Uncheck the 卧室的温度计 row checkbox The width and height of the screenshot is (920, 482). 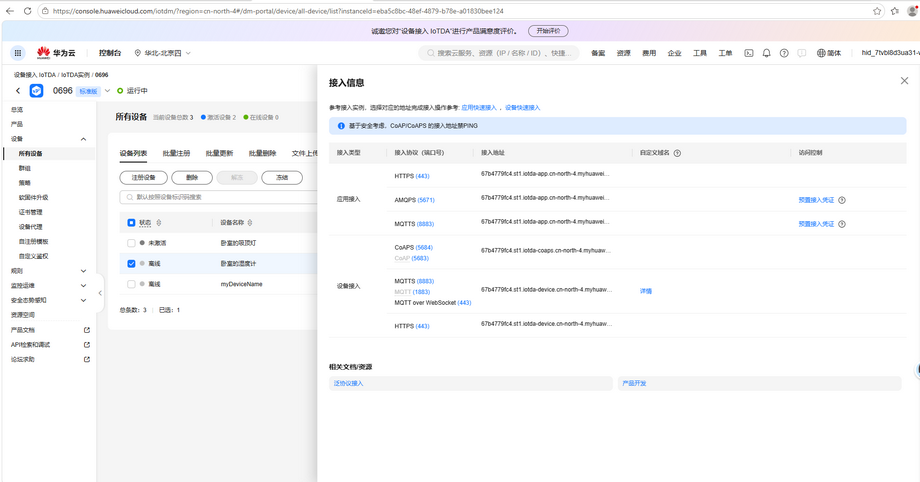(x=131, y=264)
